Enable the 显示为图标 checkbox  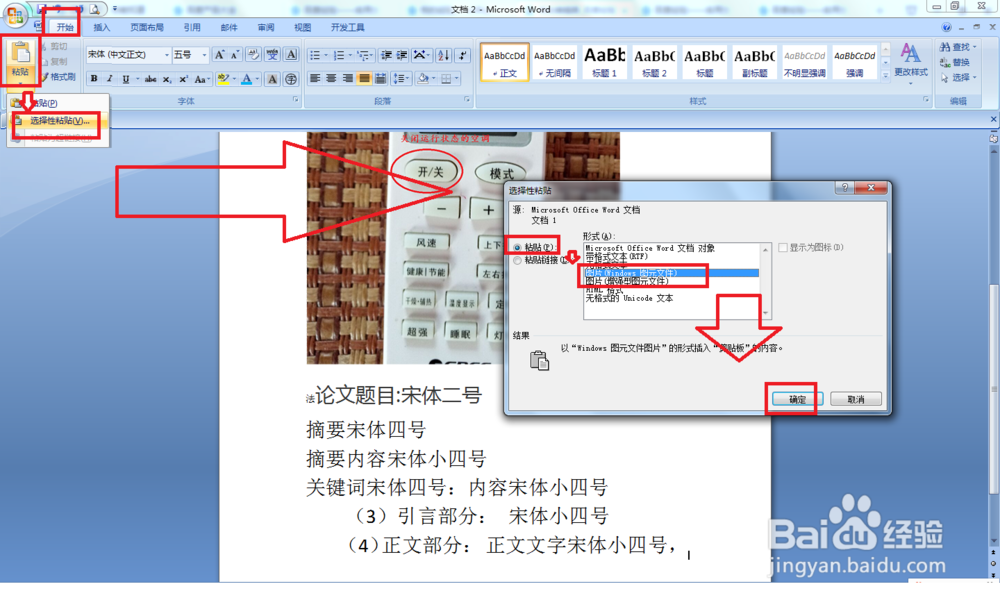point(783,247)
